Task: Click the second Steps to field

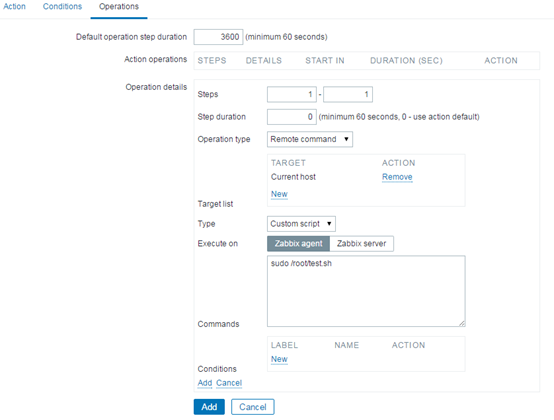Action: [348, 94]
